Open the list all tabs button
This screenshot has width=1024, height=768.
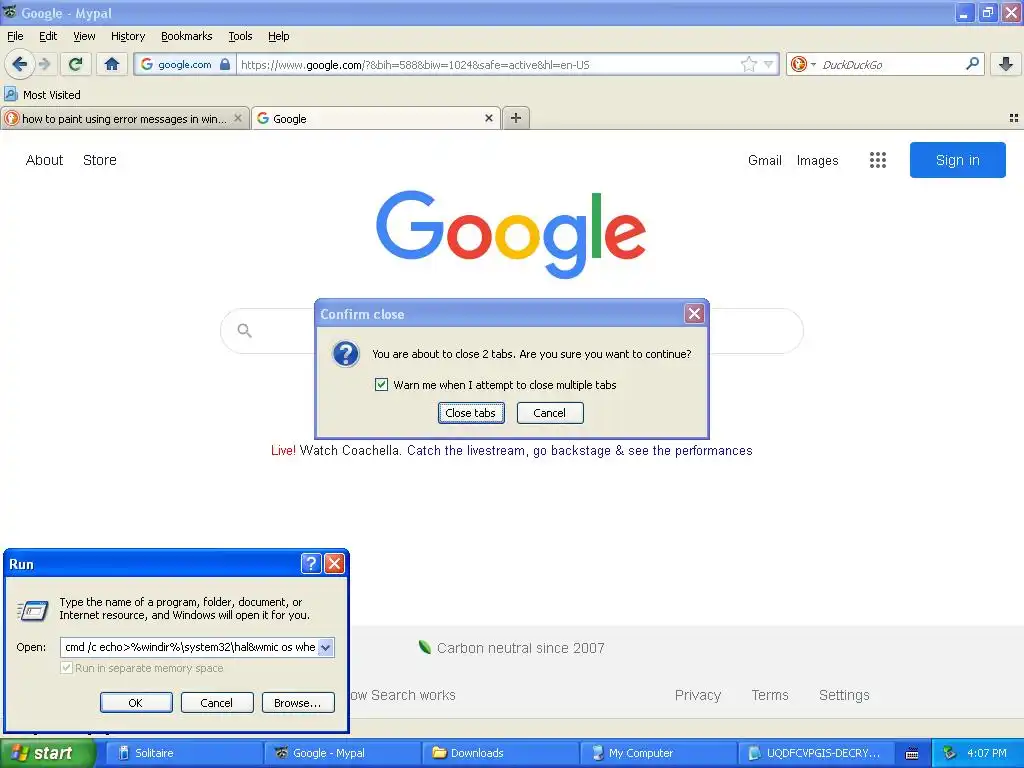(1014, 118)
